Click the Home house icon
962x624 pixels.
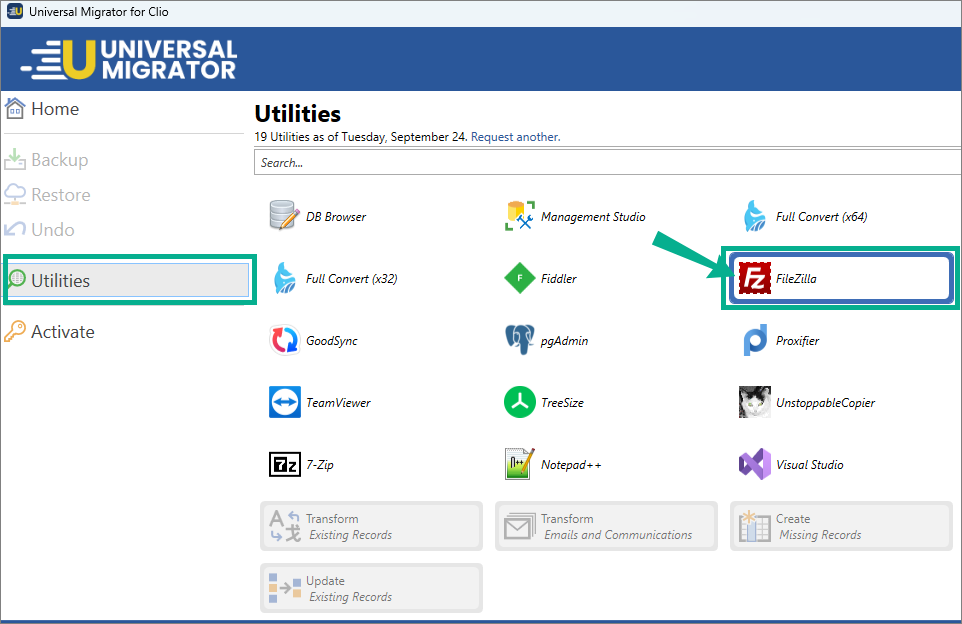coord(15,108)
